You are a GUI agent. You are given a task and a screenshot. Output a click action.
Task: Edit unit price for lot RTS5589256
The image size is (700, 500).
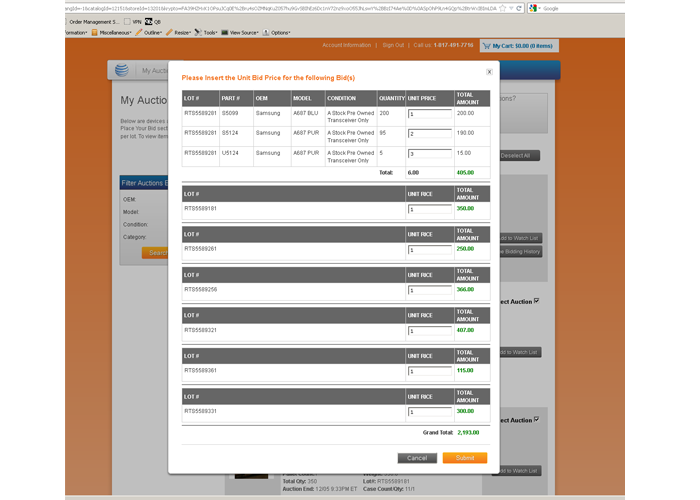point(429,290)
